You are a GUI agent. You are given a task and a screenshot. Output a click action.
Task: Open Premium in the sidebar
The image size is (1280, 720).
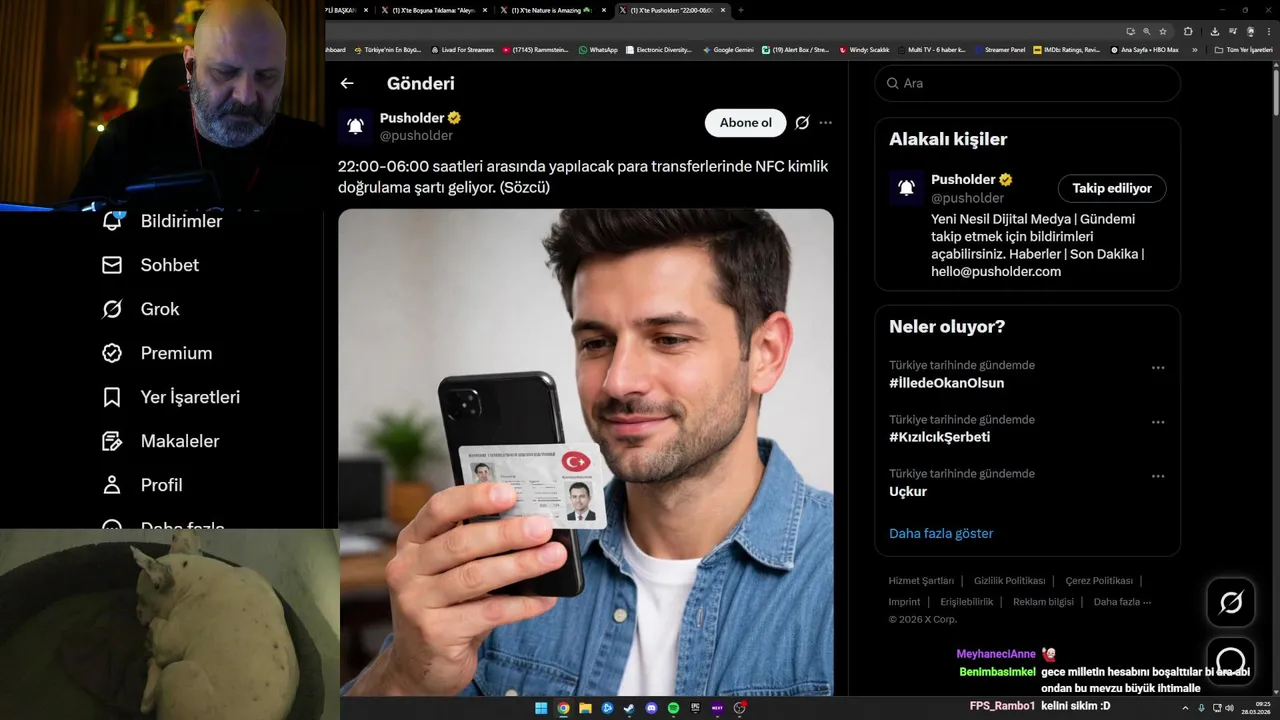[157, 353]
